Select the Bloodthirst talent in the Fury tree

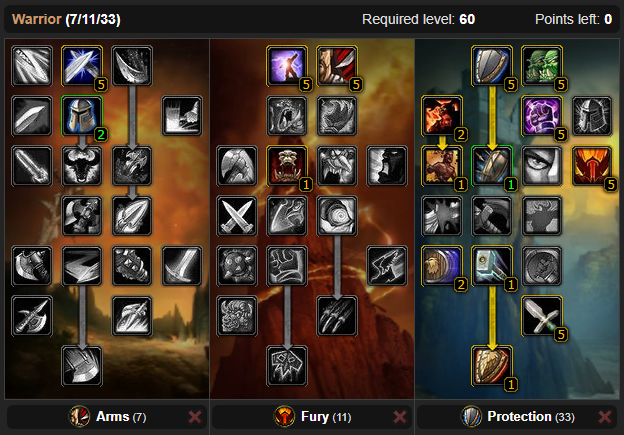point(287,366)
